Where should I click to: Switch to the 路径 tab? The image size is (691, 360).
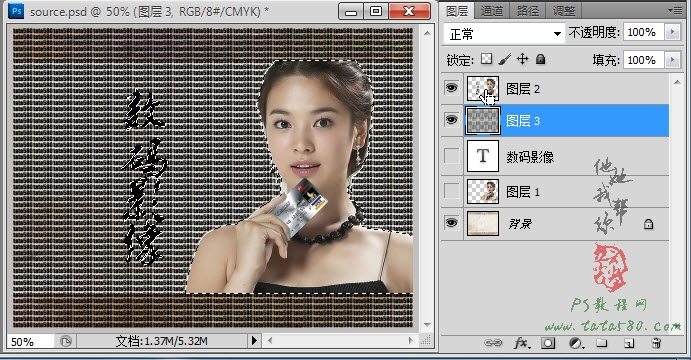528,11
